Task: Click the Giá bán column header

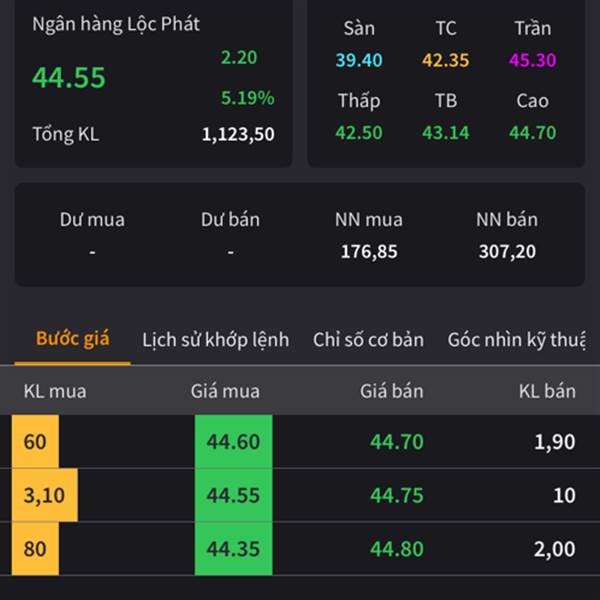Action: coord(391,391)
